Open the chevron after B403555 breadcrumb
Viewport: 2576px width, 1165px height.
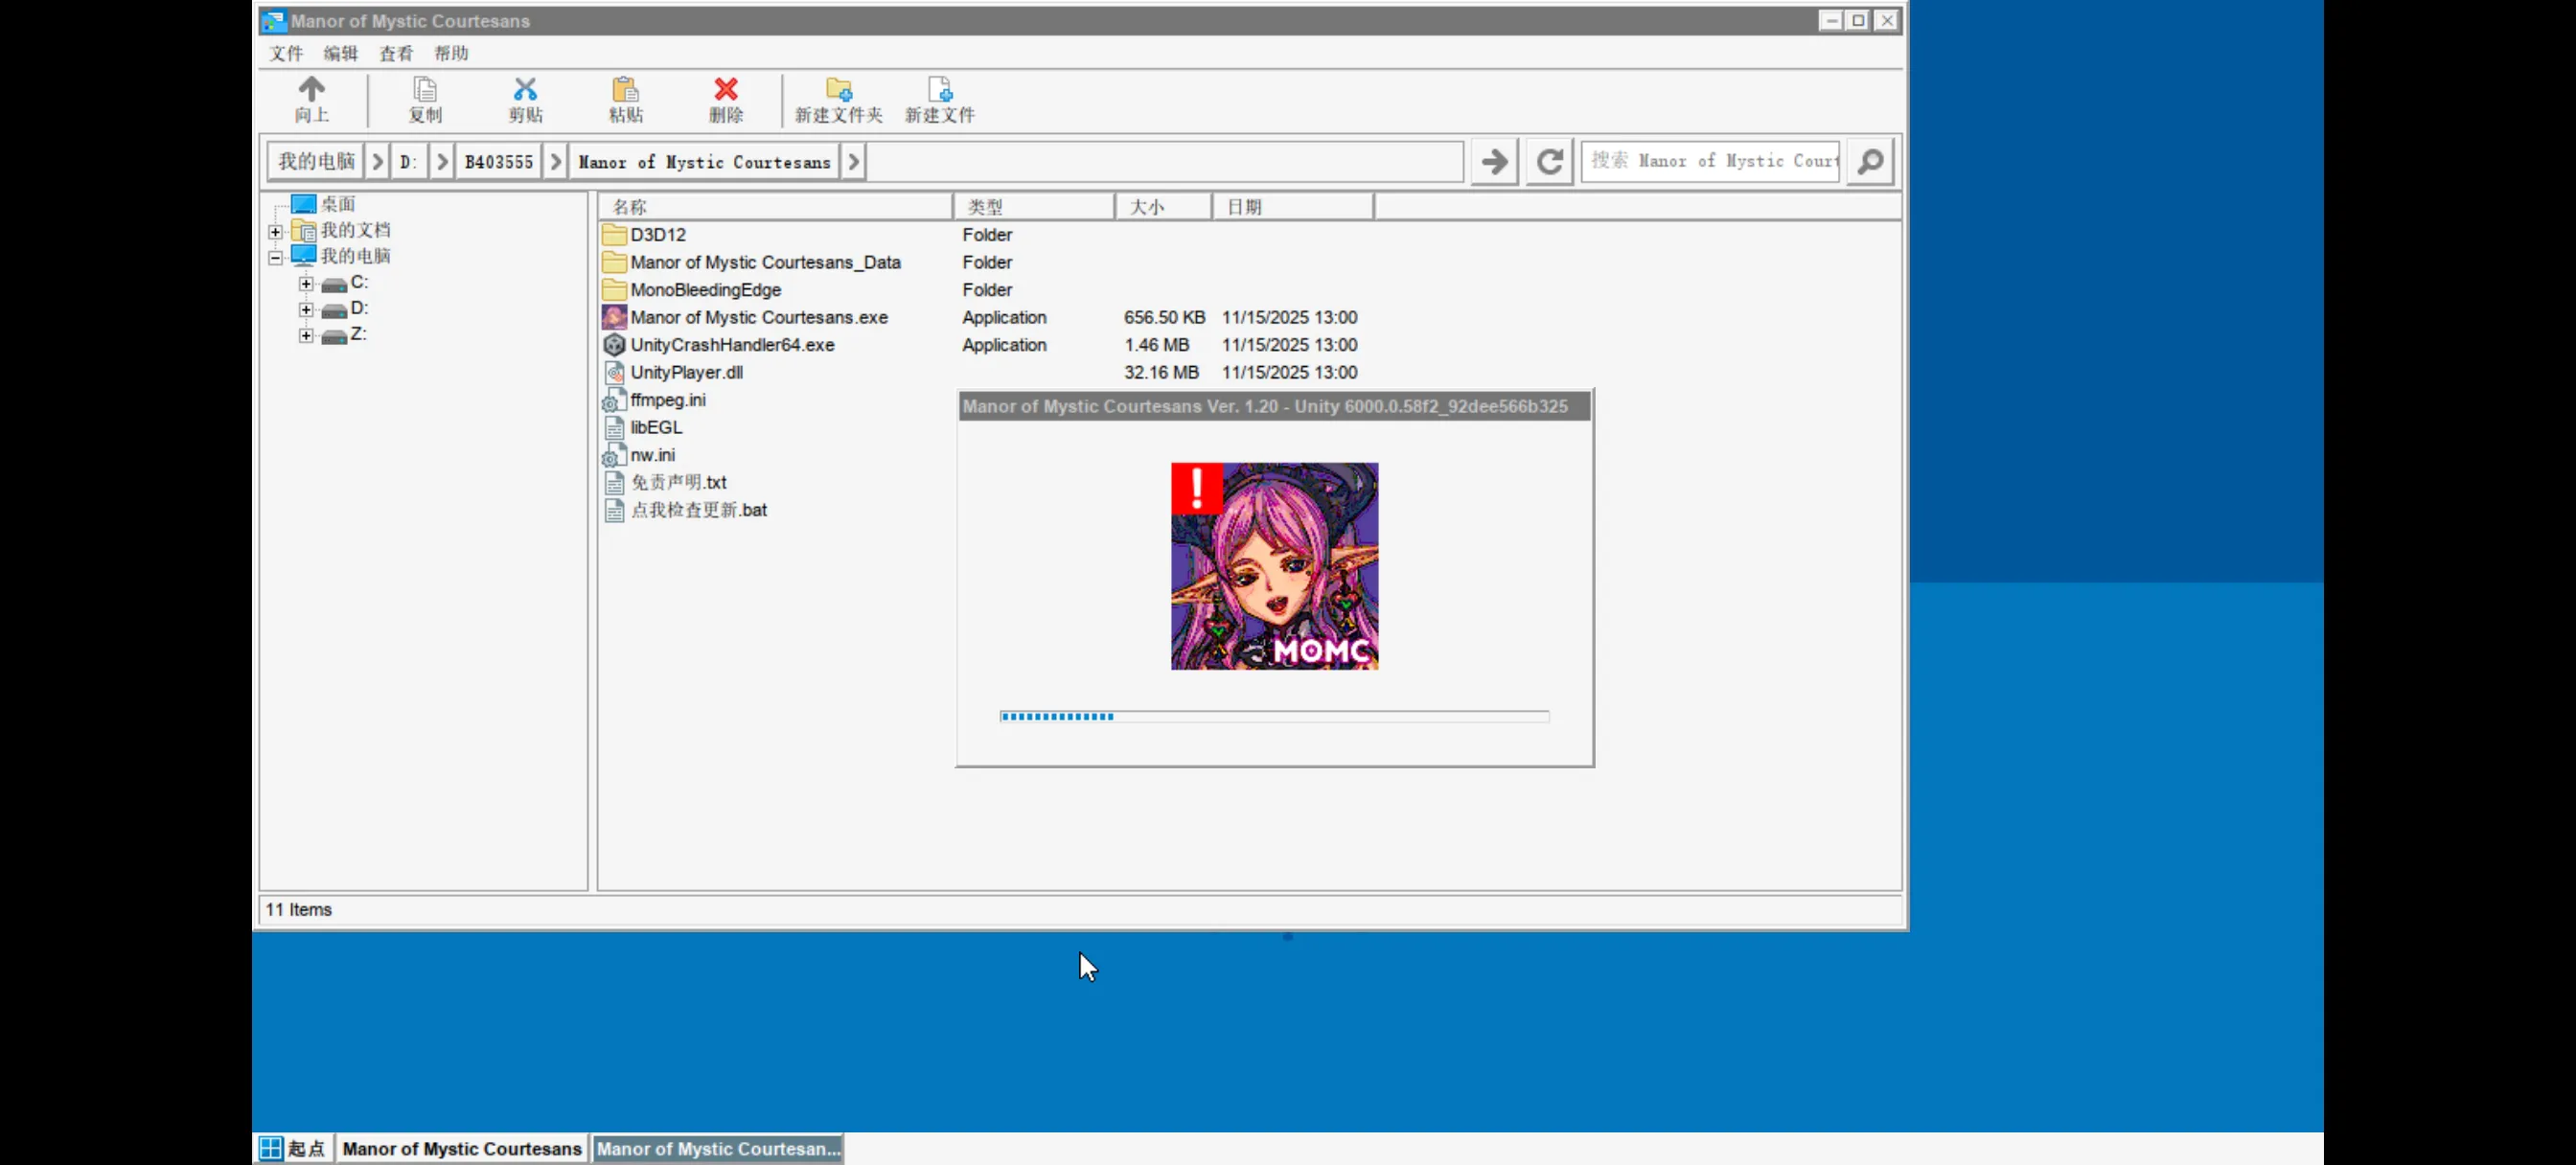tap(556, 162)
